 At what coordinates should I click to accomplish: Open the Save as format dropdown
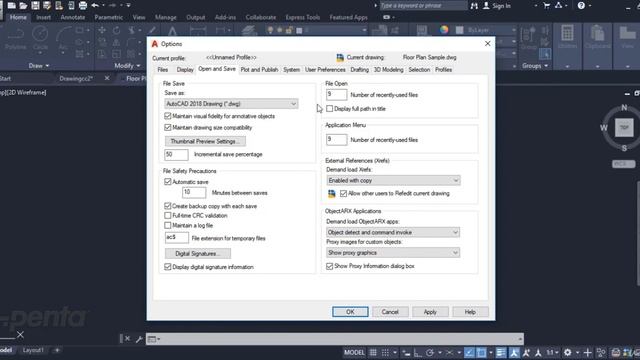coord(231,104)
